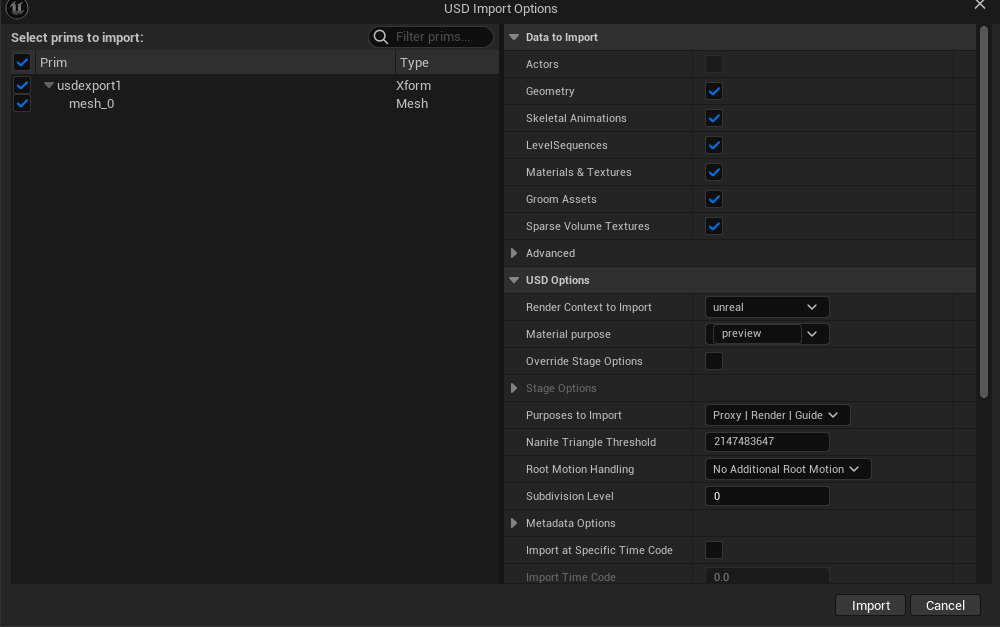Screen dimensions: 1000x627
Task: Uncheck Materials & Textures
Action: coord(714,172)
